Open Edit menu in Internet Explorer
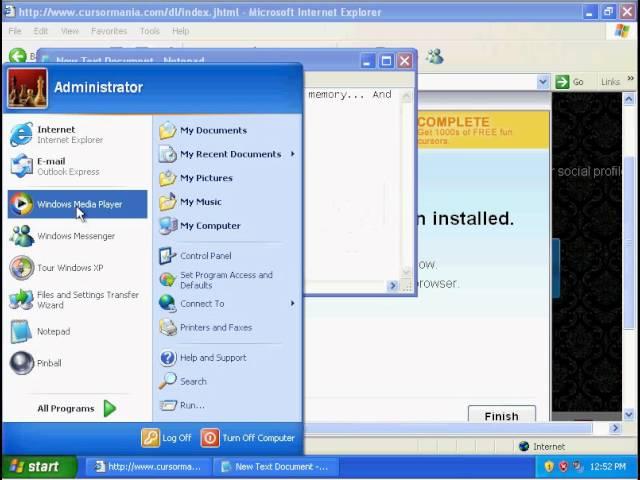The height and width of the screenshot is (480, 640). [40, 31]
